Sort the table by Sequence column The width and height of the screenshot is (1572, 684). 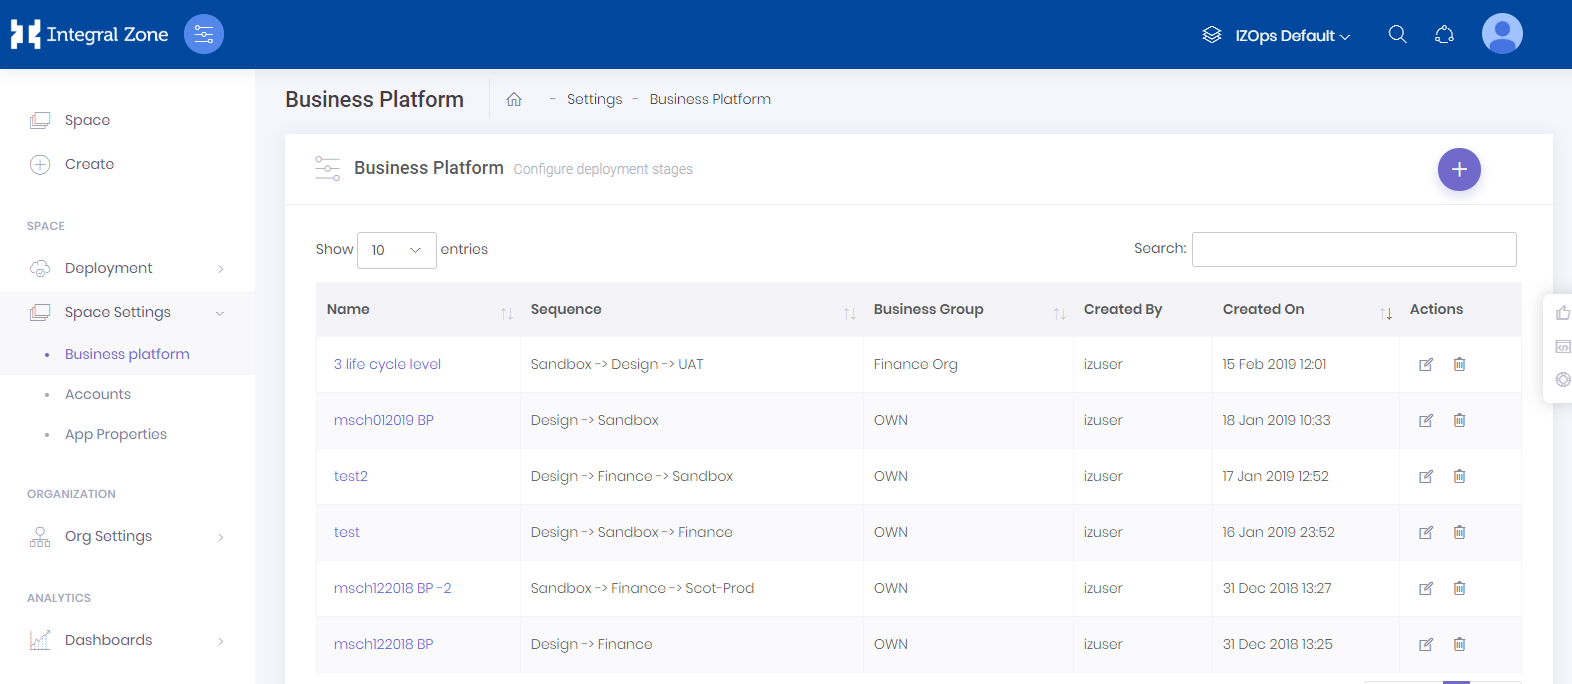tap(692, 310)
